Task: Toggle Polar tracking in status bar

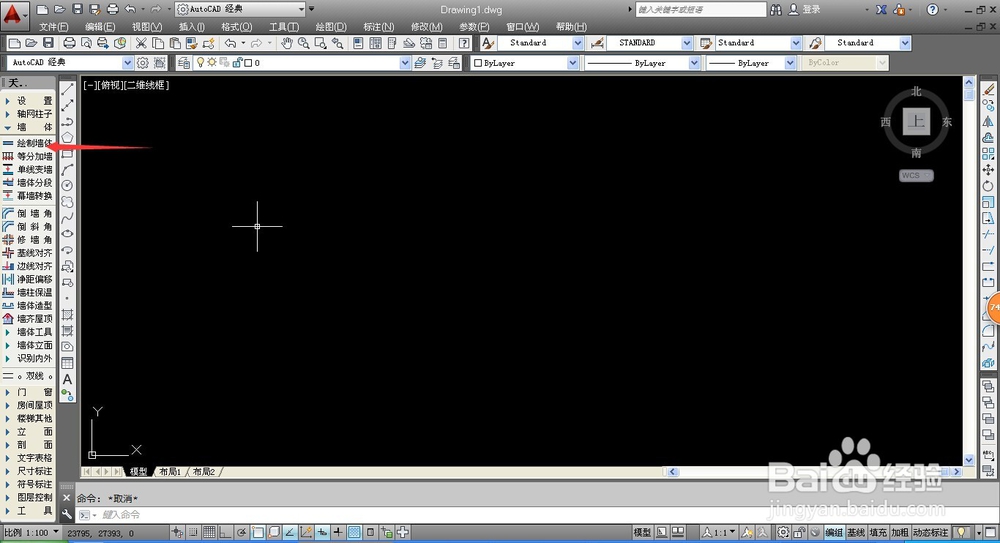Action: [x=241, y=532]
